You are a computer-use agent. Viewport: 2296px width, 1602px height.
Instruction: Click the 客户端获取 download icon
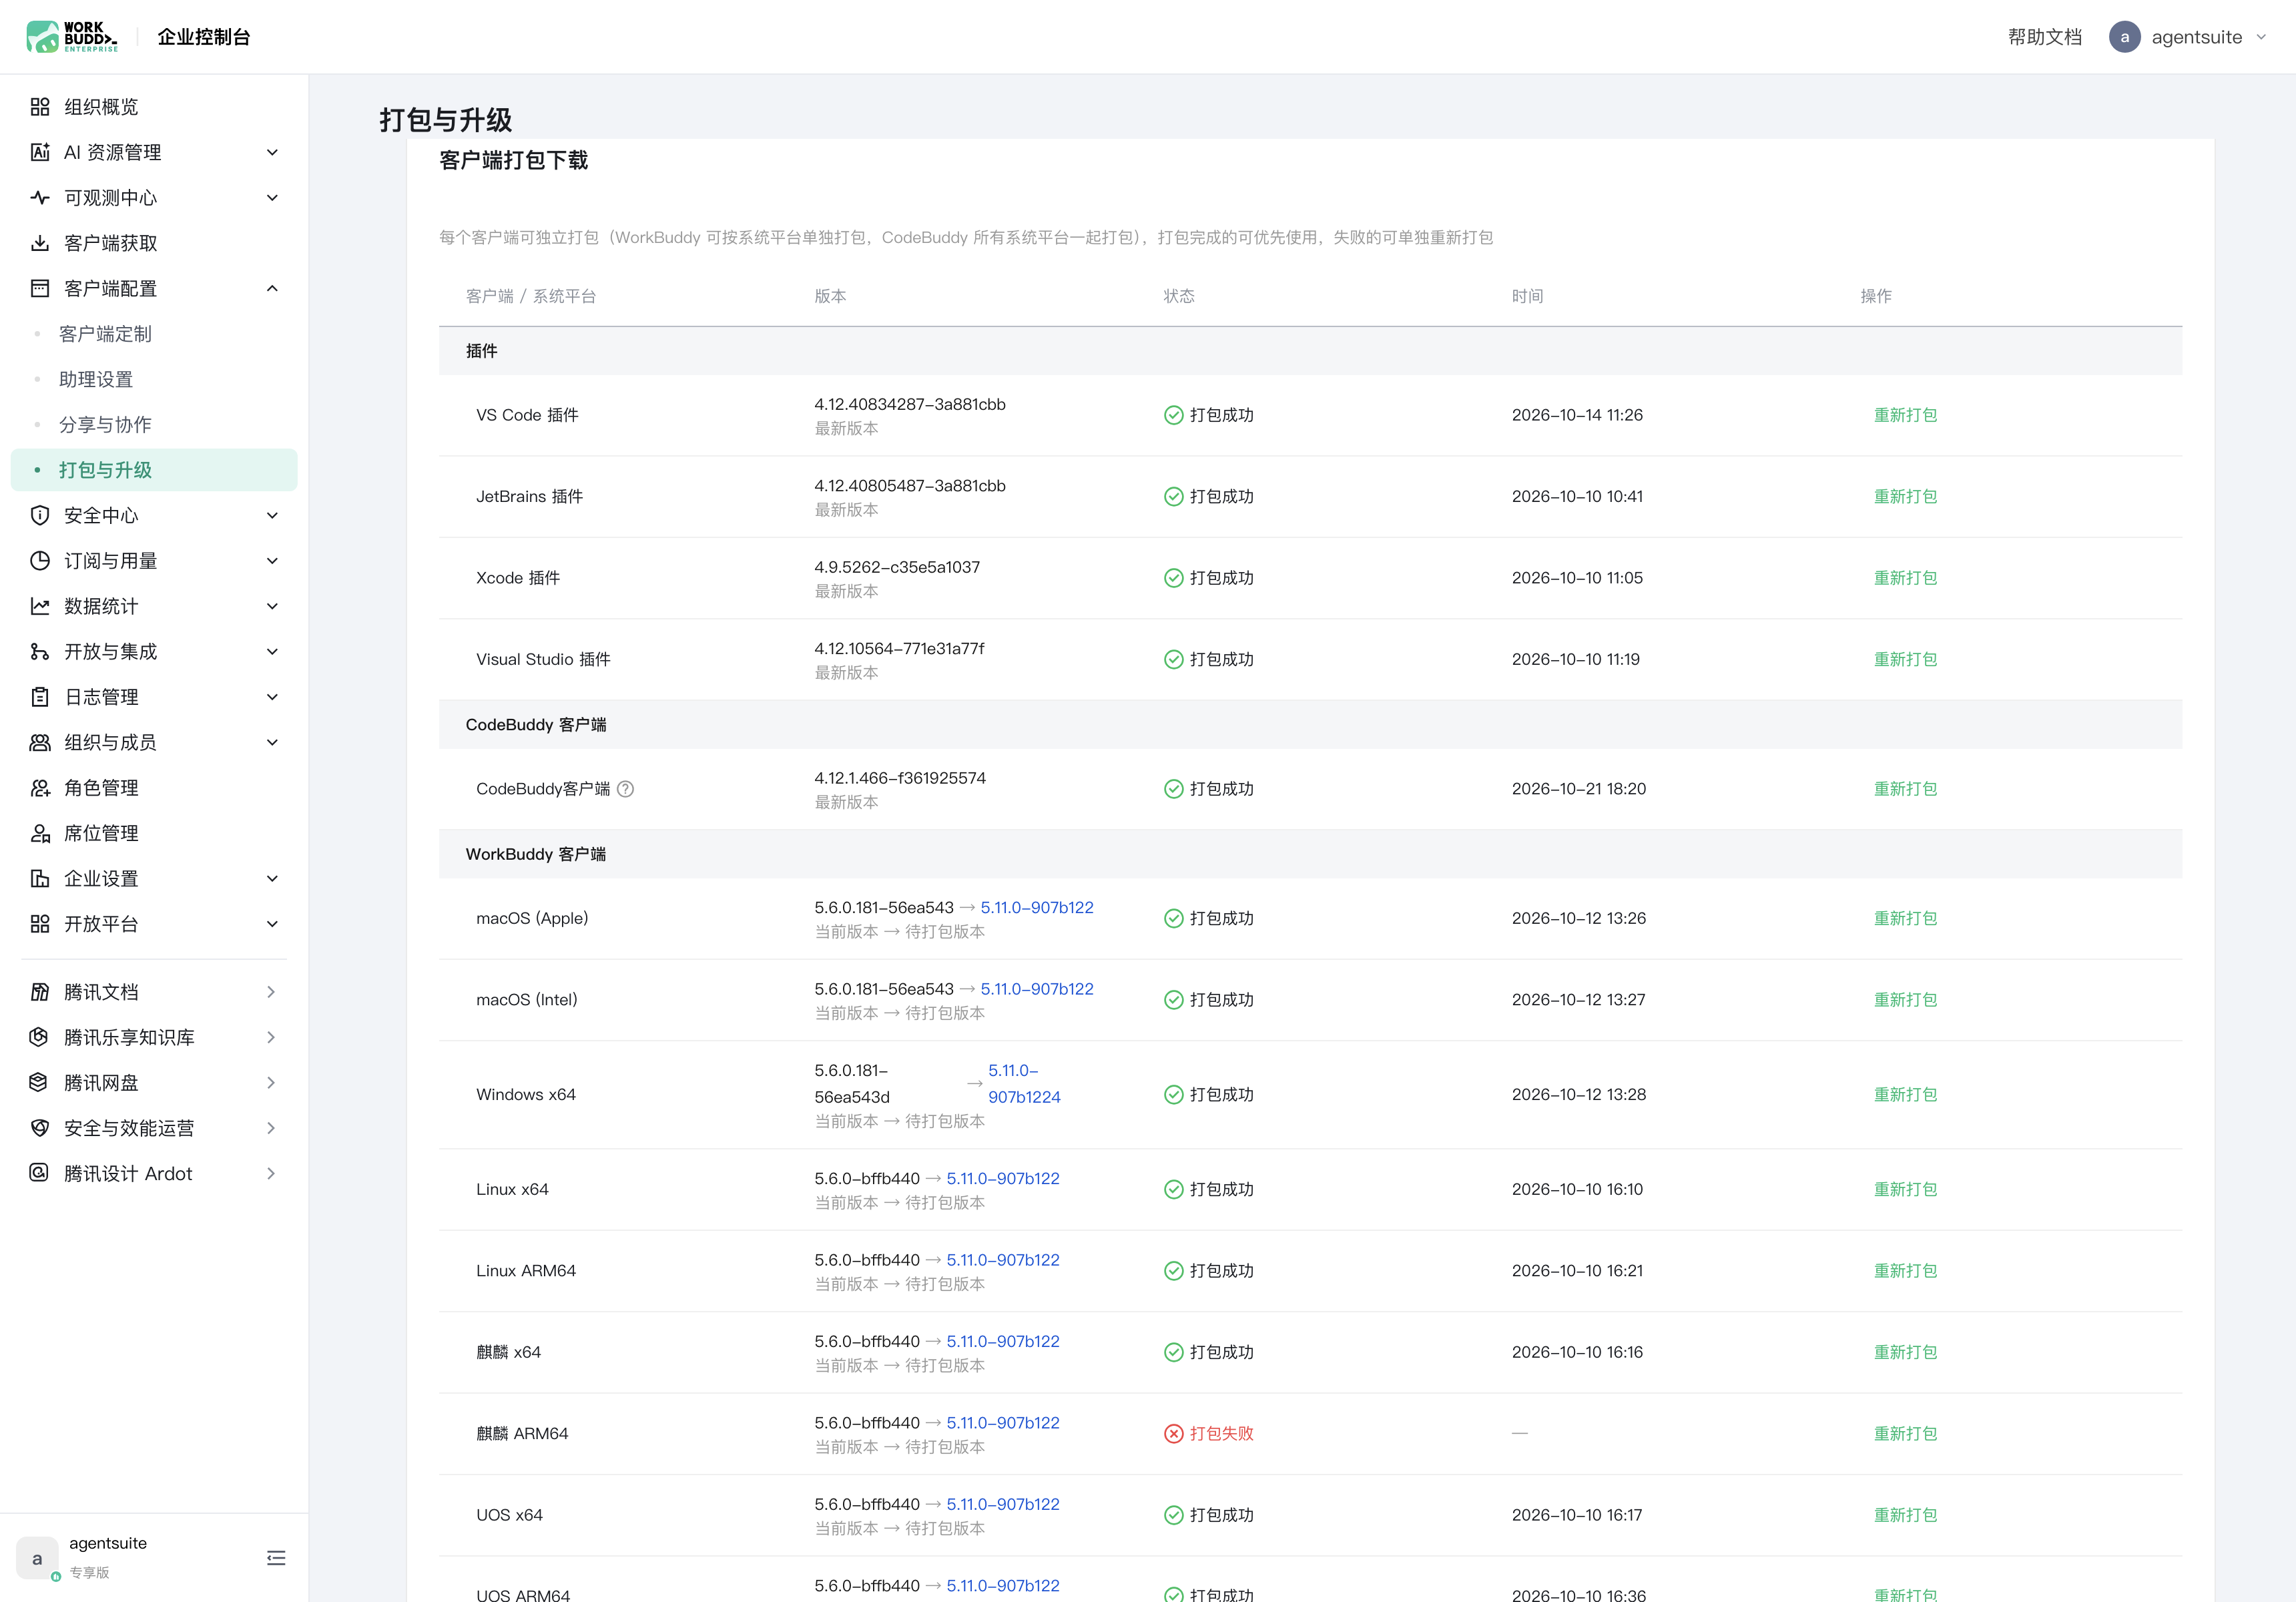[x=40, y=243]
